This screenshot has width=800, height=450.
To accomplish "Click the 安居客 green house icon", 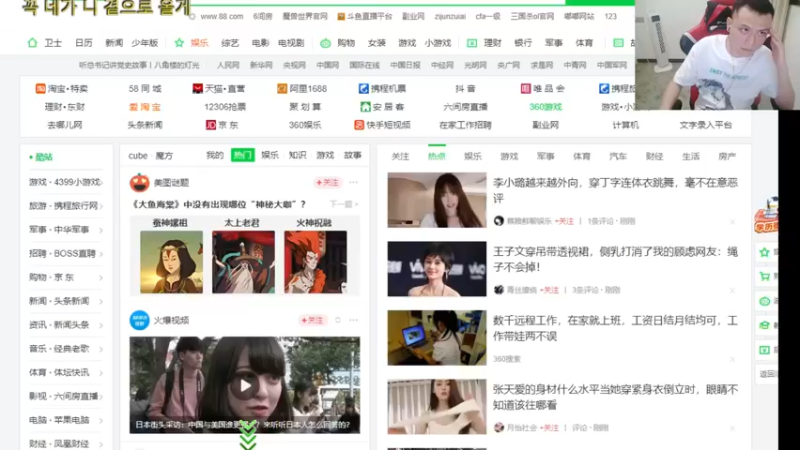I will point(365,107).
